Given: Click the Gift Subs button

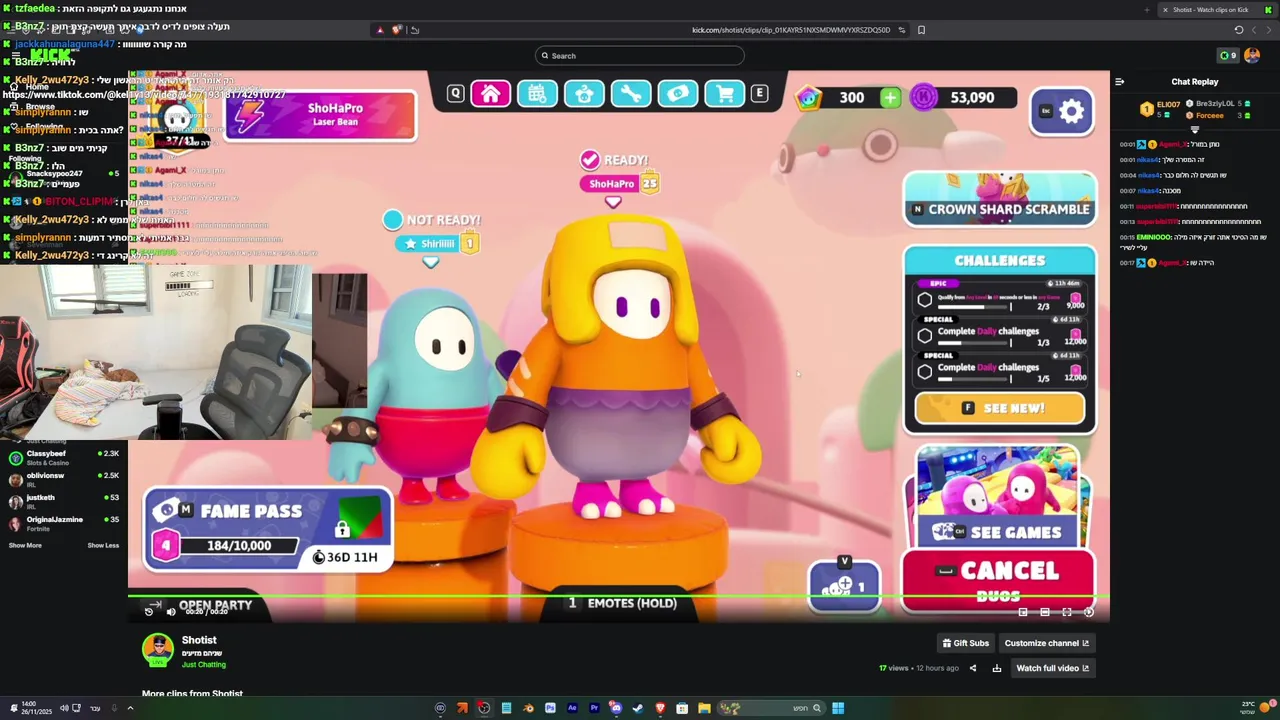Looking at the screenshot, I should (x=966, y=643).
